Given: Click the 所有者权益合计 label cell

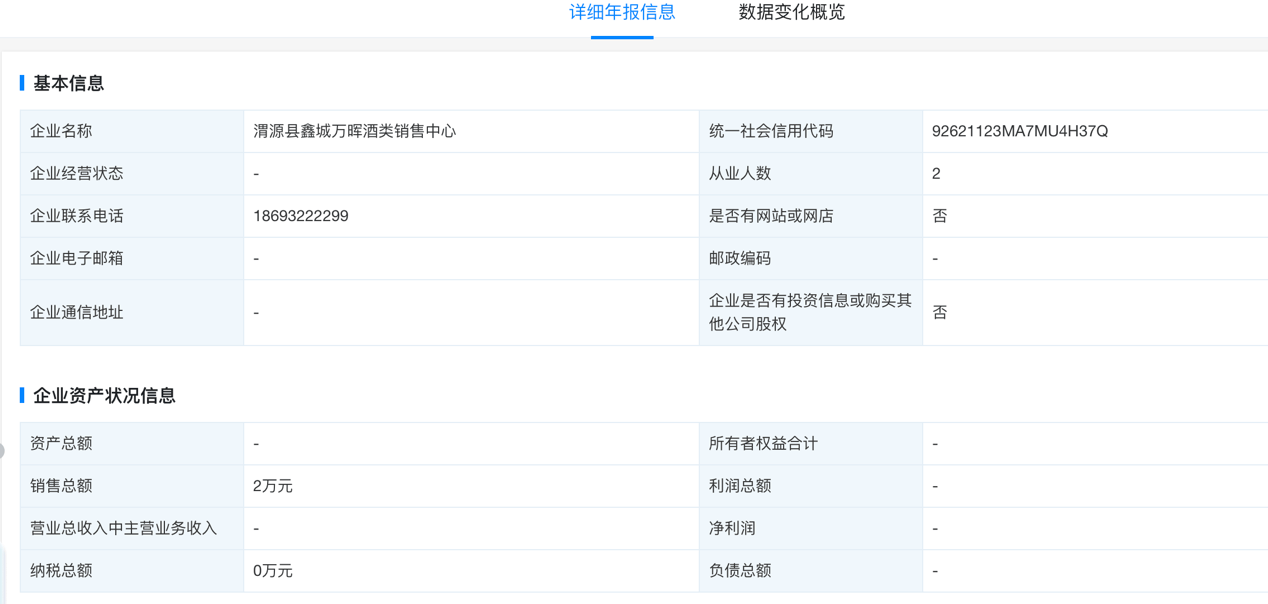Looking at the screenshot, I should click(x=810, y=443).
